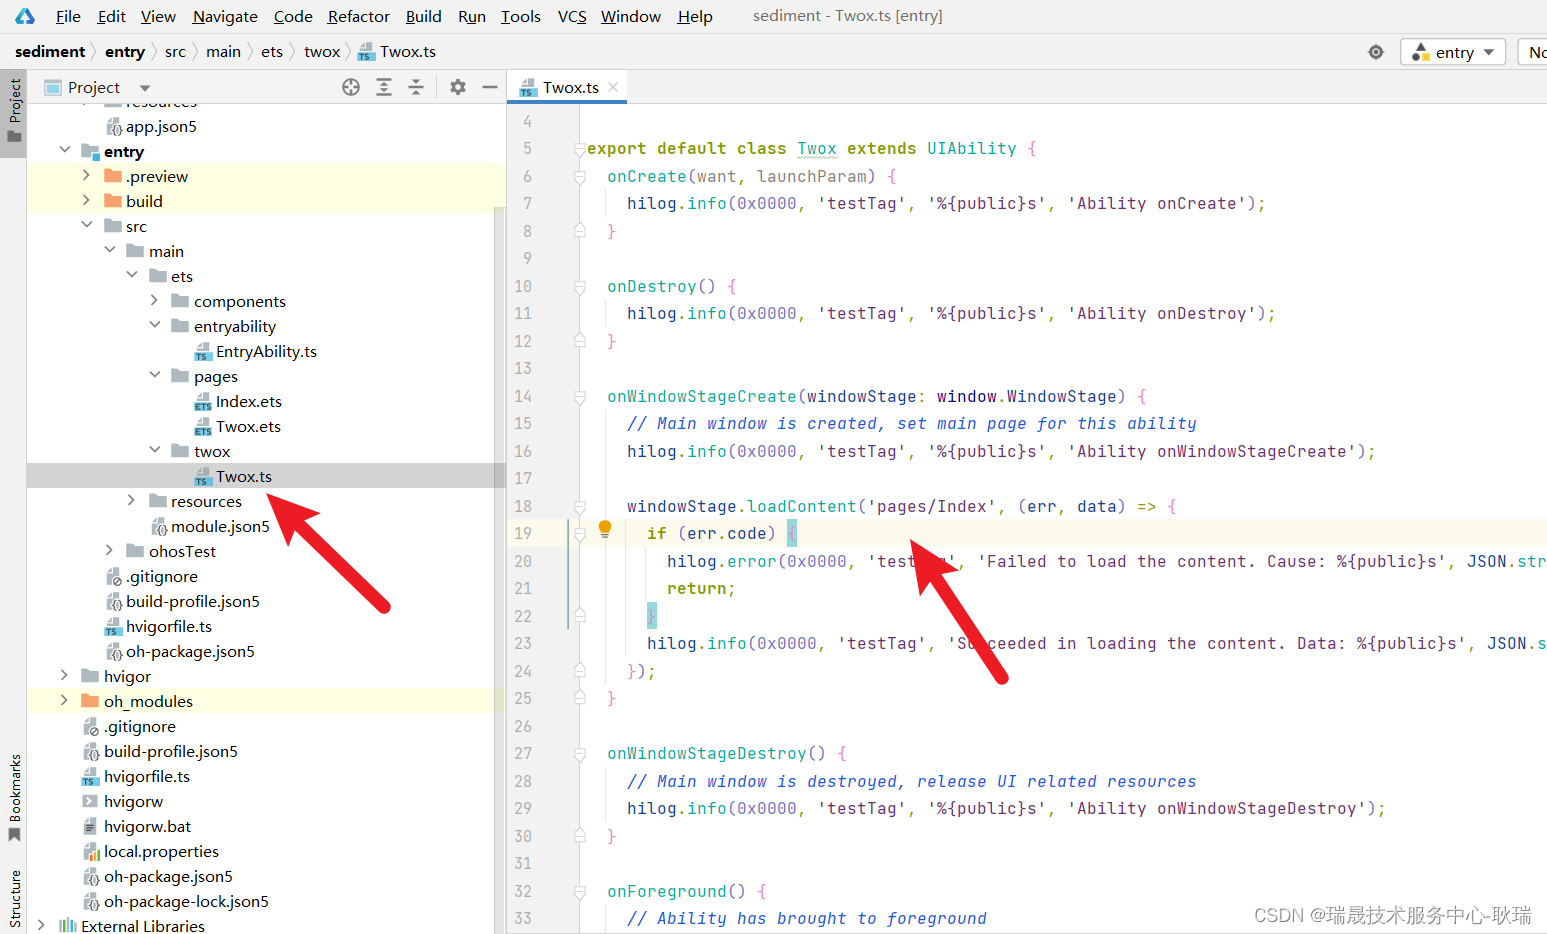Open the Refactor menu

pos(358,16)
